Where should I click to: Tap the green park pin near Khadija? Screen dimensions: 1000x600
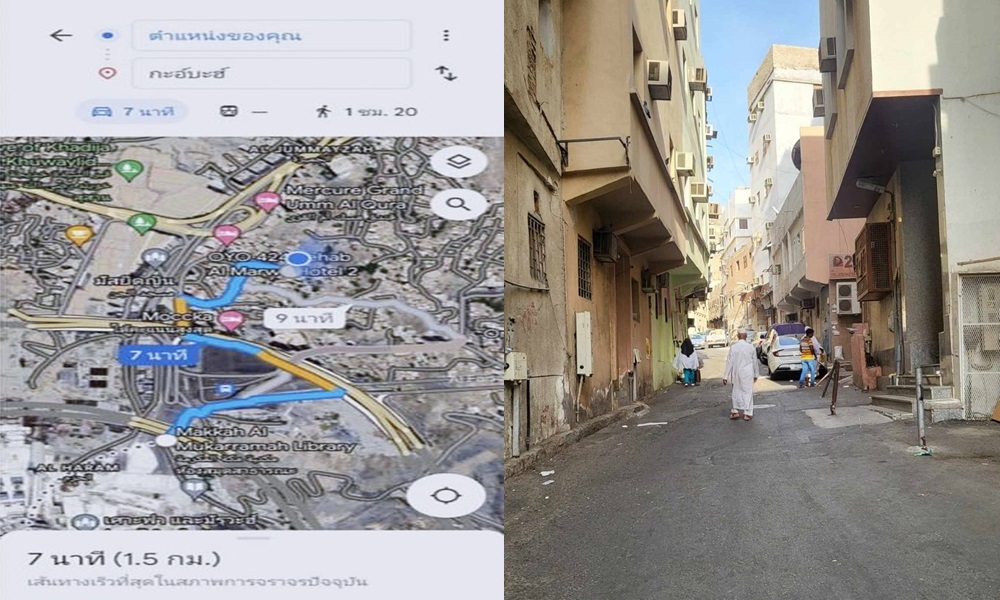(x=129, y=170)
